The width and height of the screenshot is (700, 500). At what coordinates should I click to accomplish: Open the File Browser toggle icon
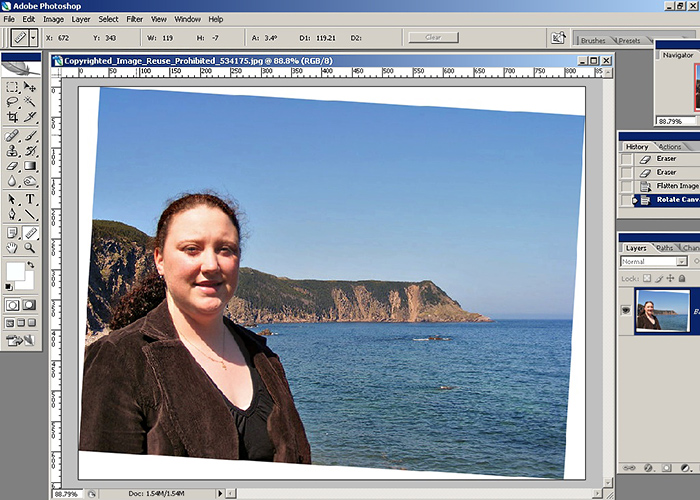coord(558,38)
